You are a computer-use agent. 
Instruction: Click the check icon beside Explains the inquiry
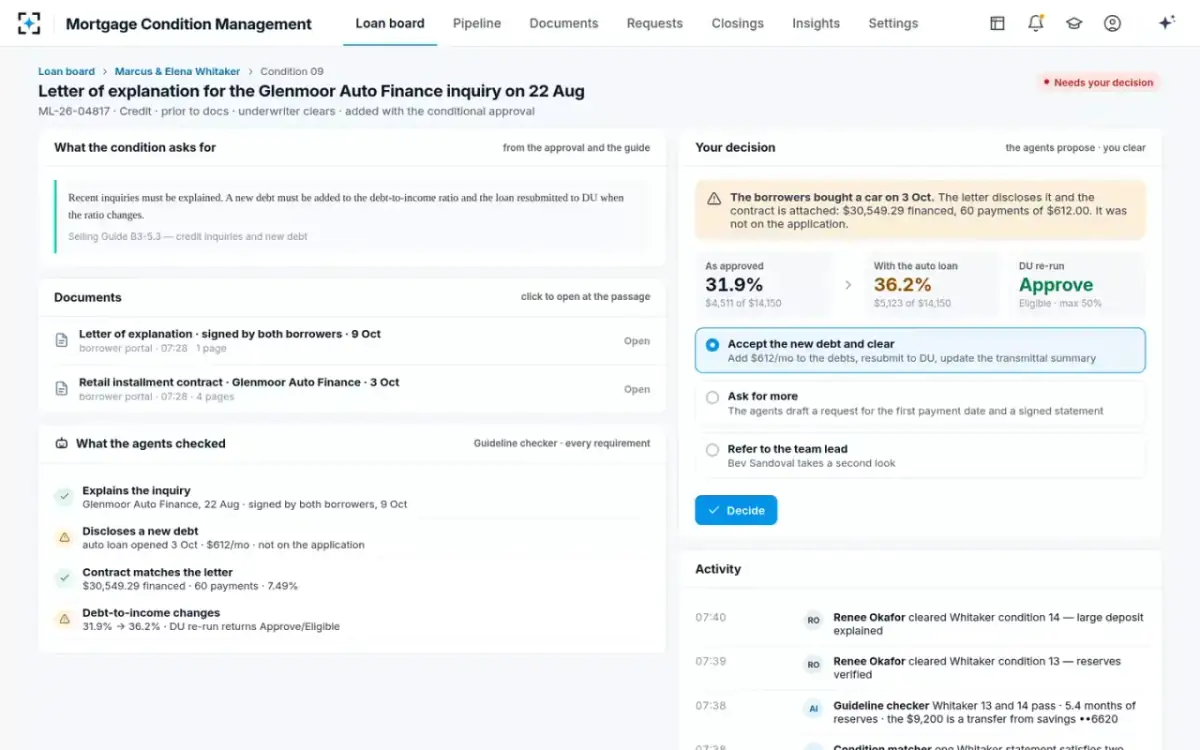[x=64, y=497]
